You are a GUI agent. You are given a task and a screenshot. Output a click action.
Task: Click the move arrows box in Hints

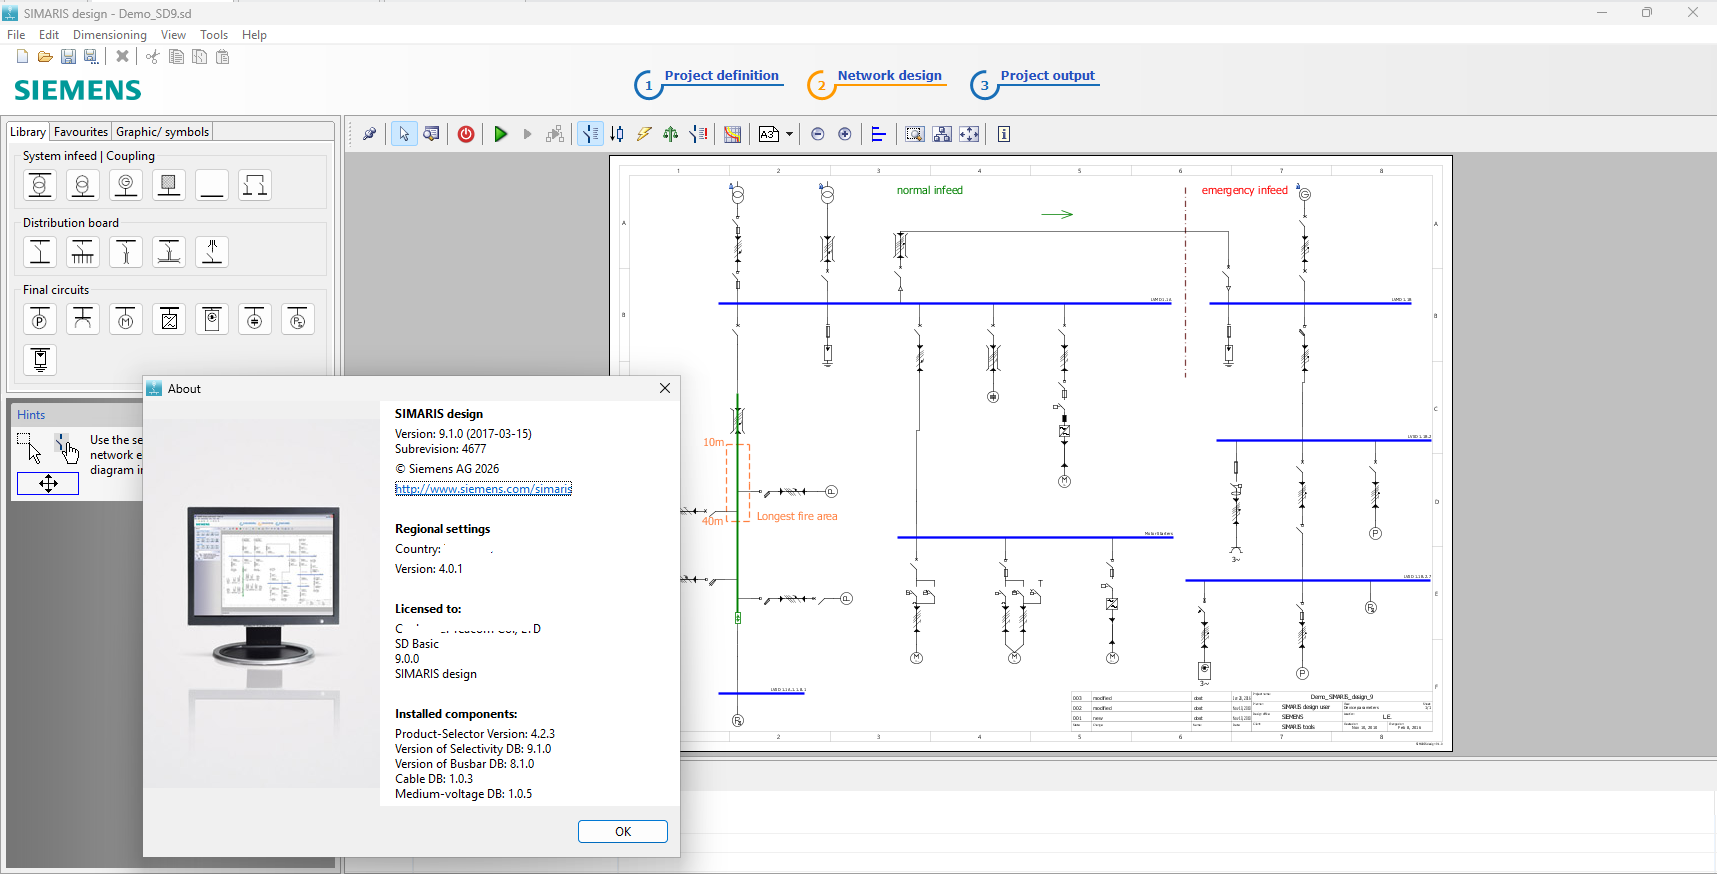pyautogui.click(x=48, y=484)
